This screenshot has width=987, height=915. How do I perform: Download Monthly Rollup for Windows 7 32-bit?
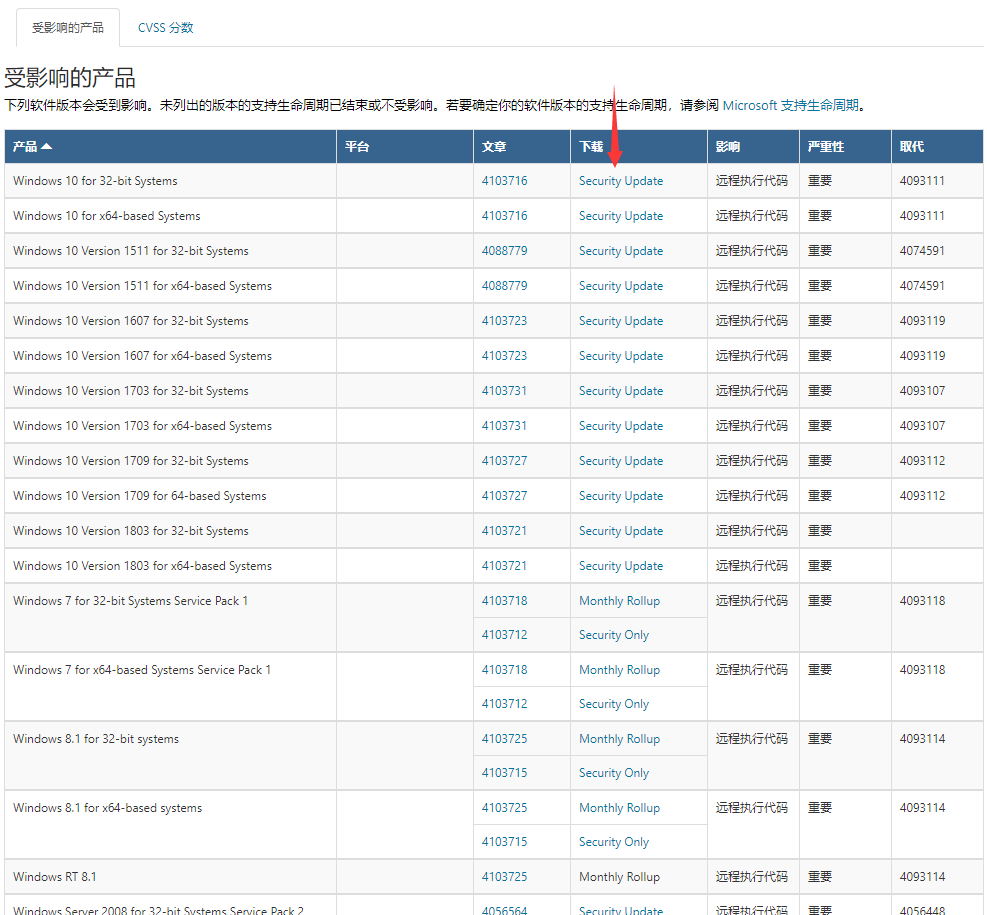pos(619,601)
